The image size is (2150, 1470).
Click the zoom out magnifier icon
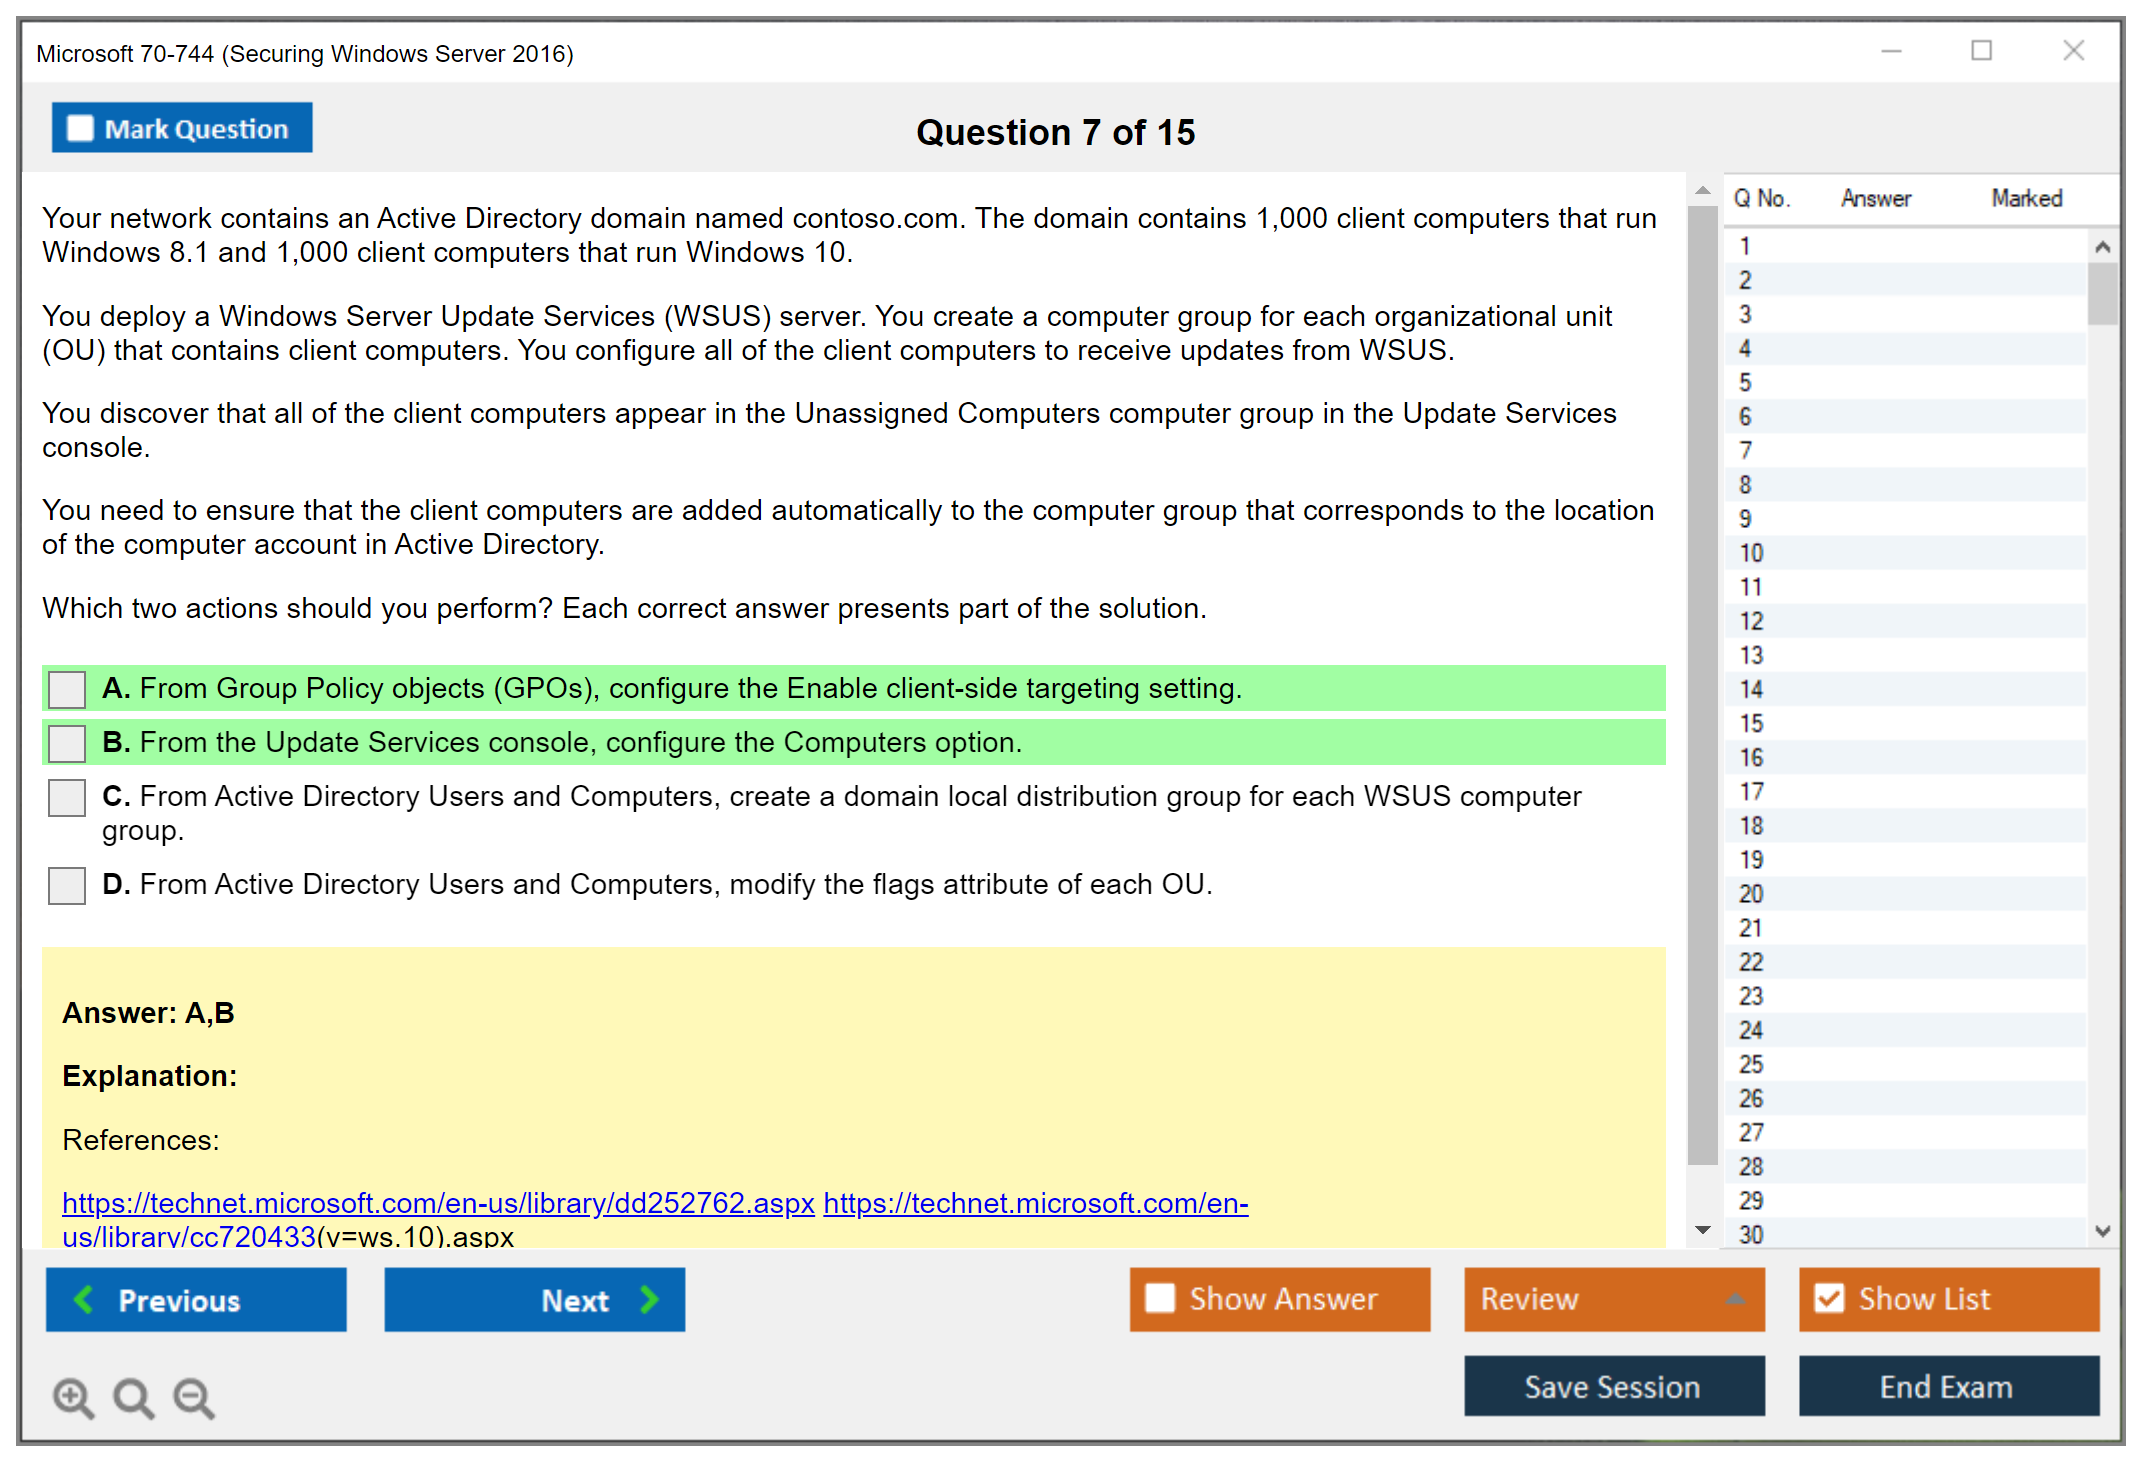(x=194, y=1397)
